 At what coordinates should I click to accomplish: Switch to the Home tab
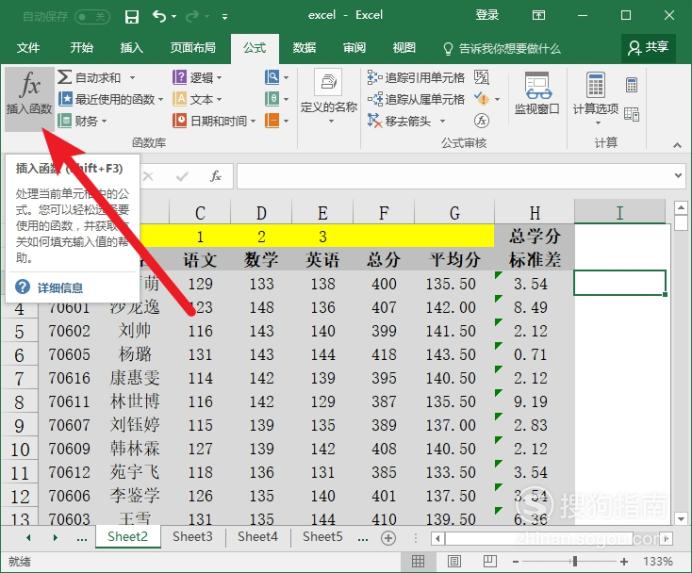coord(81,48)
